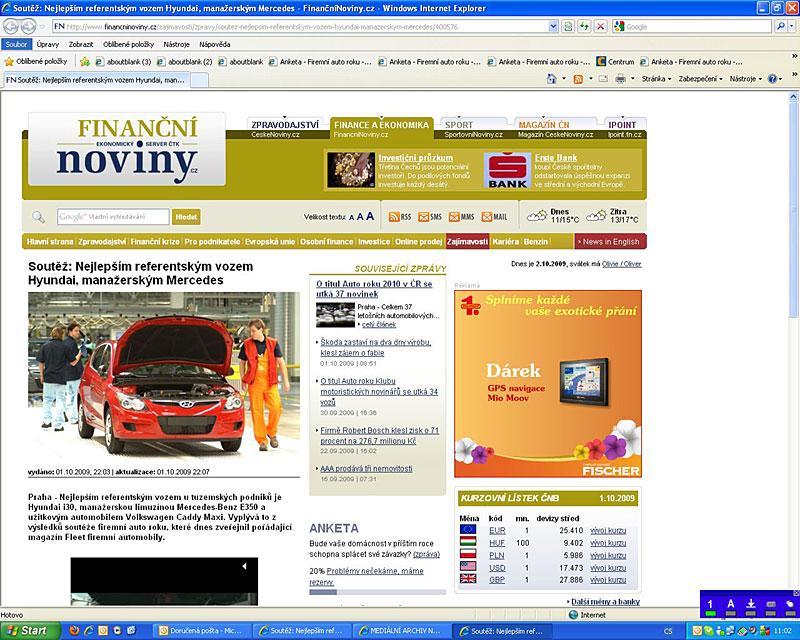Switch to the ZPRAVODAJSTVÍ site tab
This screenshot has width=800, height=640.
pyautogui.click(x=285, y=125)
